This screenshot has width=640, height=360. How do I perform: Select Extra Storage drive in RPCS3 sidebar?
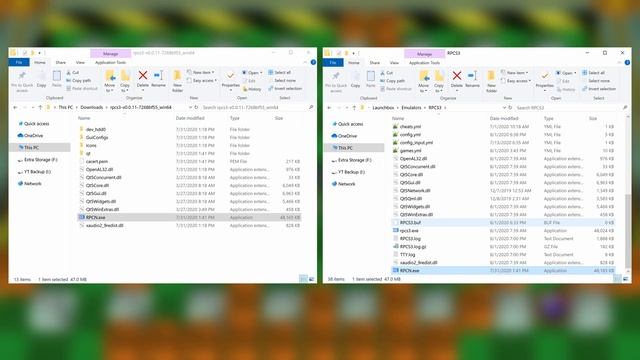[352, 160]
